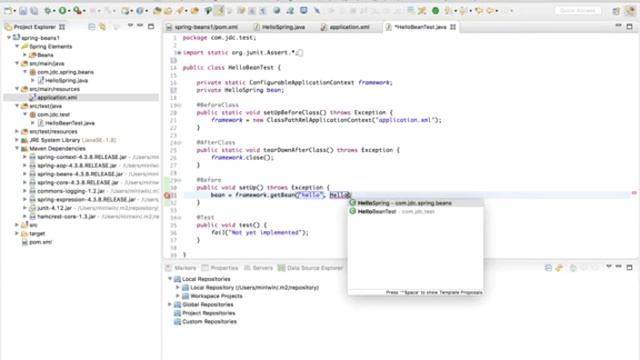Choose HelloSpring from the autocomplete list
This screenshot has height=360, width=640.
click(x=415, y=203)
